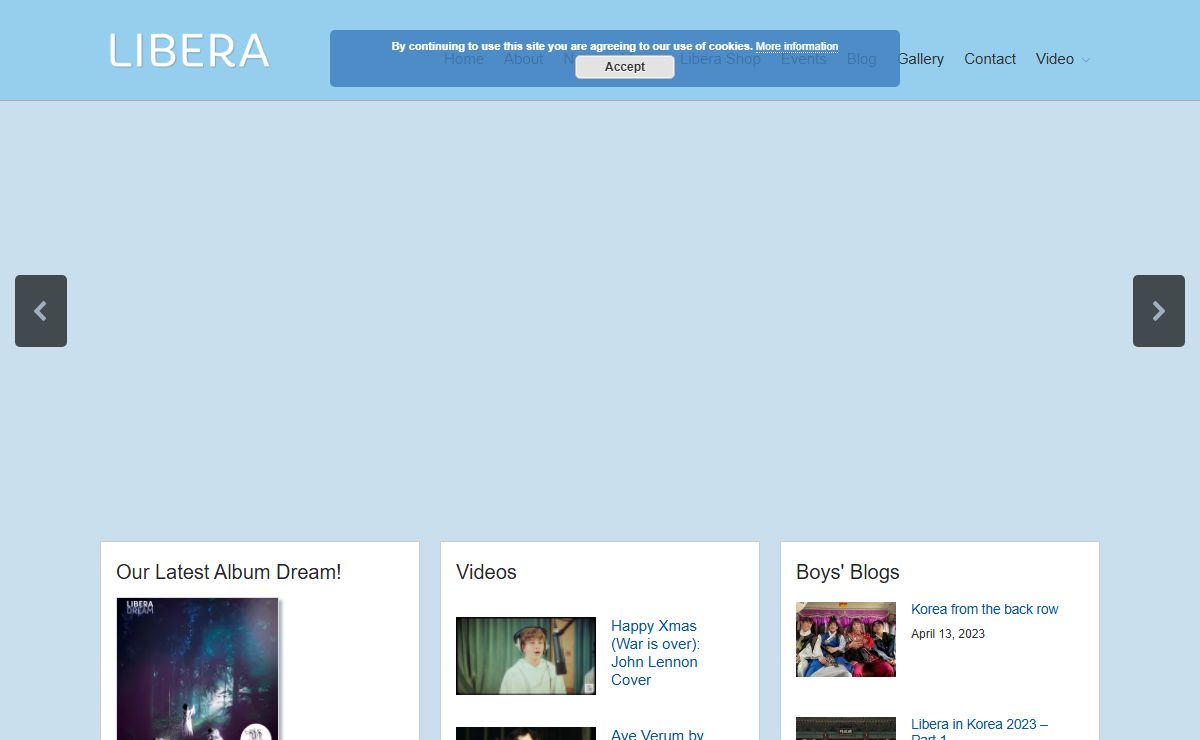Expand the Video dropdown menu
Viewport: 1200px width, 740px height.
tap(1062, 59)
